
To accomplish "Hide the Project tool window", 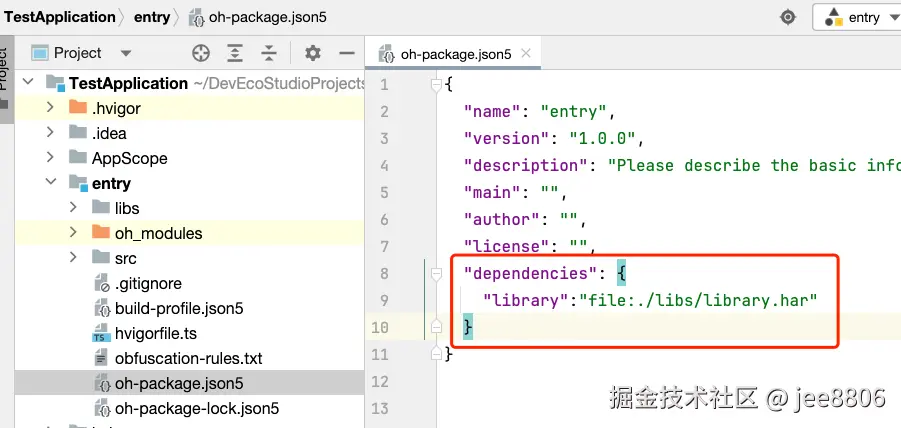I will [347, 53].
